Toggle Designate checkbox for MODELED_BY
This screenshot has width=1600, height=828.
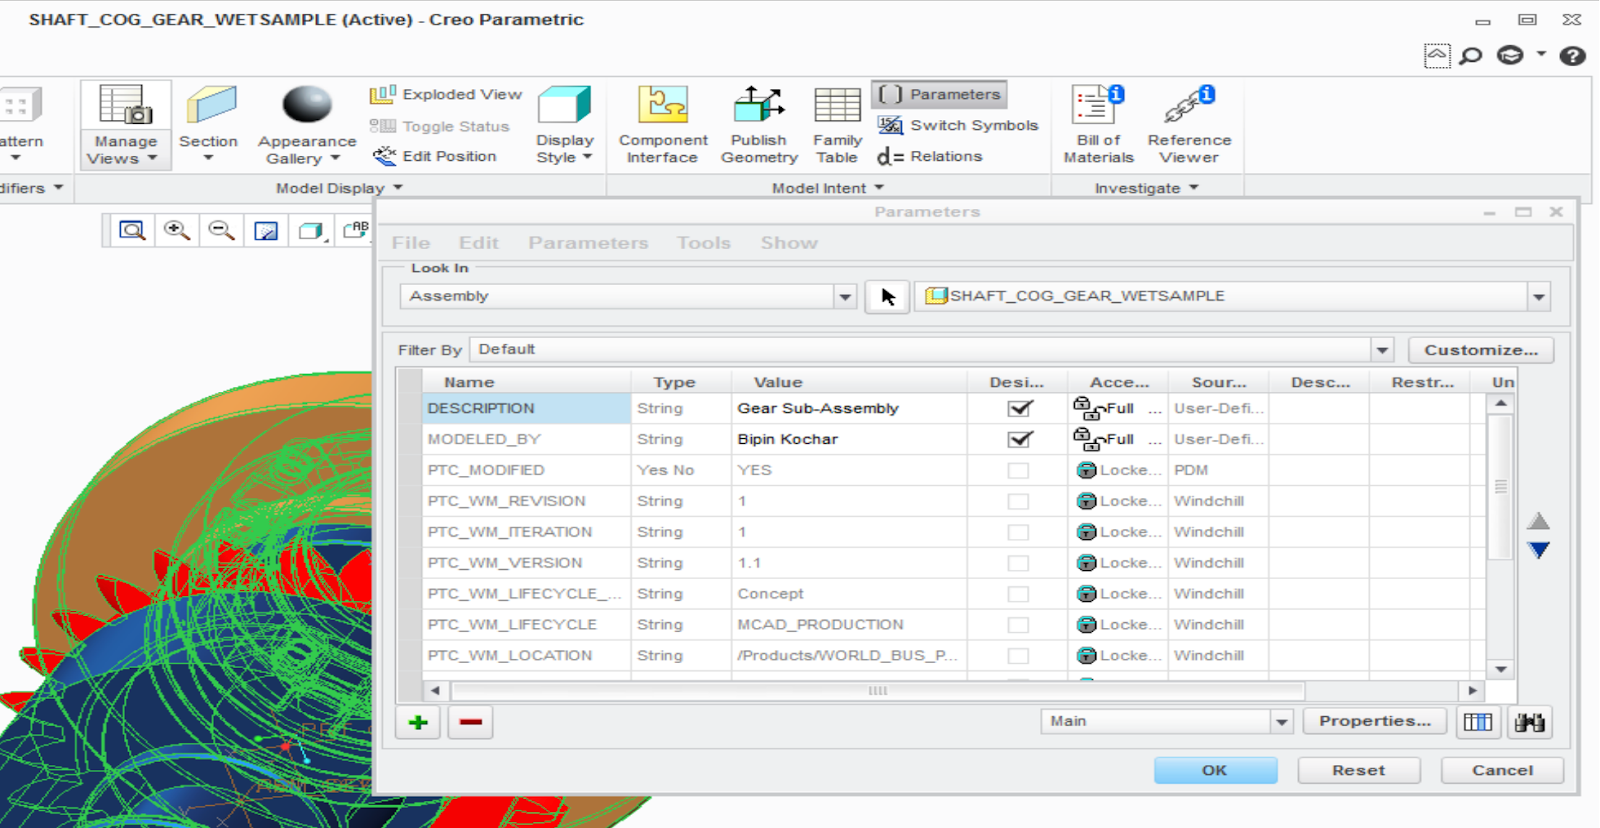[1019, 439]
